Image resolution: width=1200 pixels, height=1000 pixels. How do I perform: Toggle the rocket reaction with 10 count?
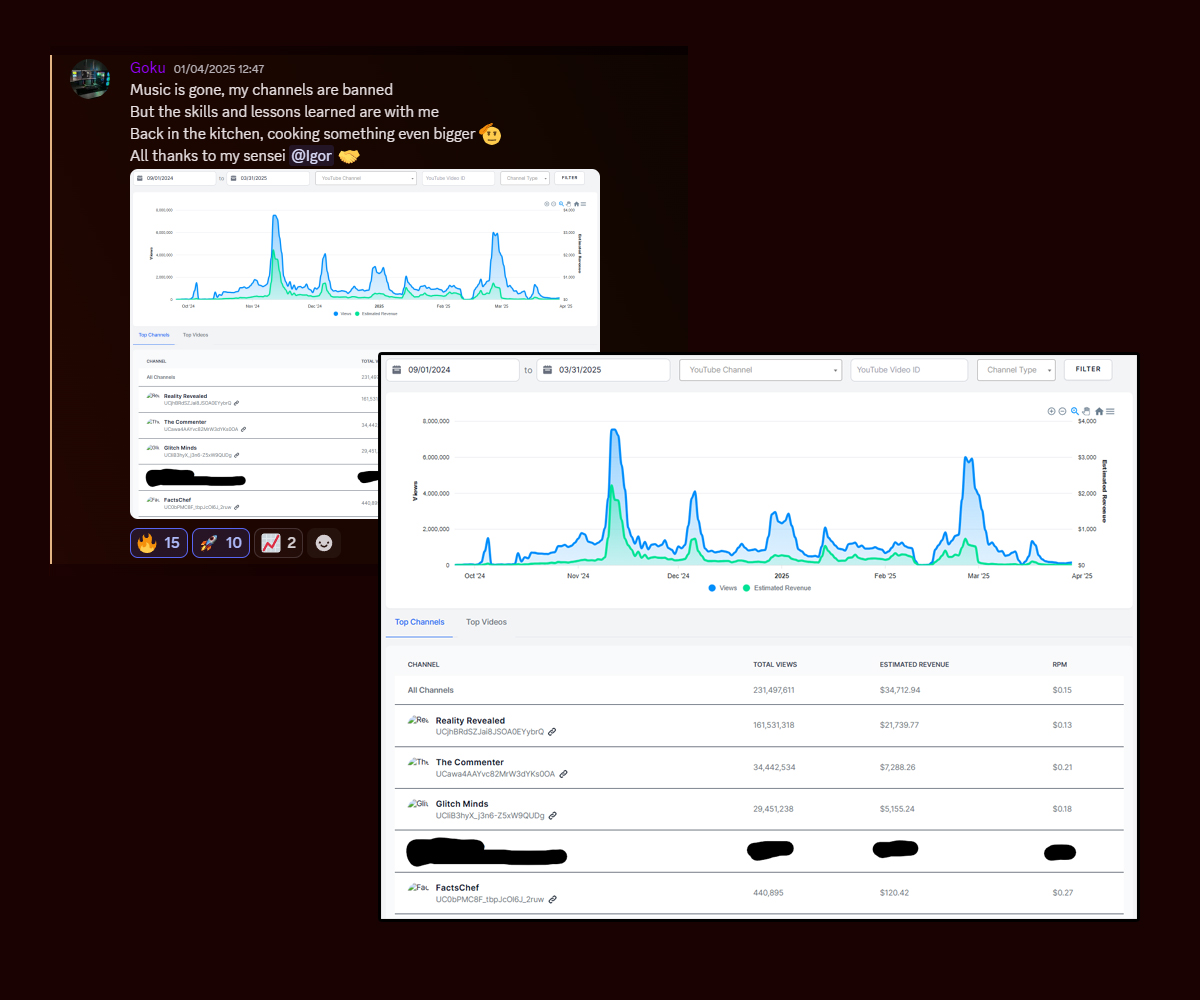[220, 543]
